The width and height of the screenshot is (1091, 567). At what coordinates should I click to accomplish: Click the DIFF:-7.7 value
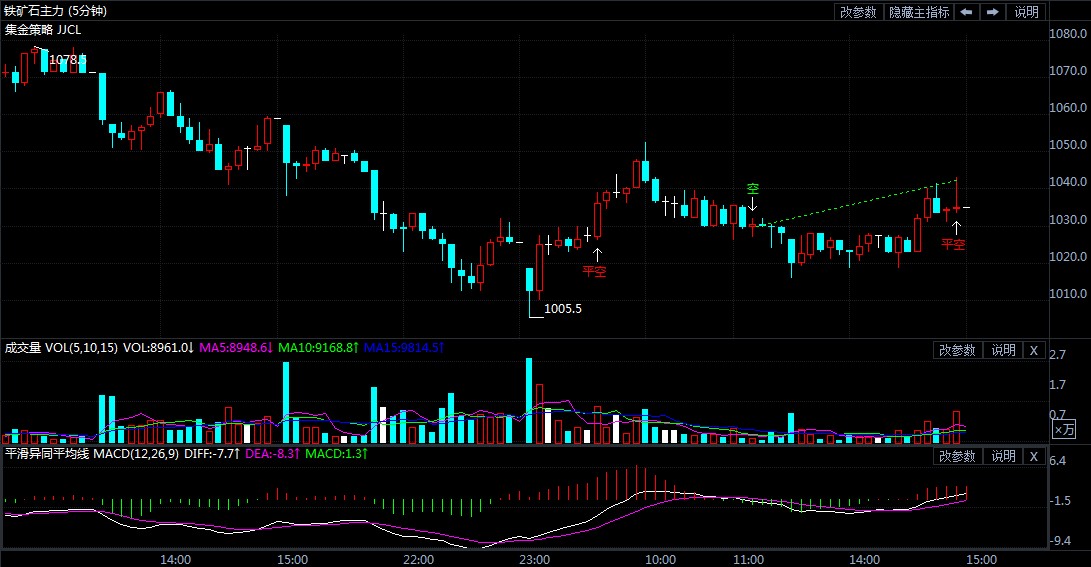click(212, 454)
